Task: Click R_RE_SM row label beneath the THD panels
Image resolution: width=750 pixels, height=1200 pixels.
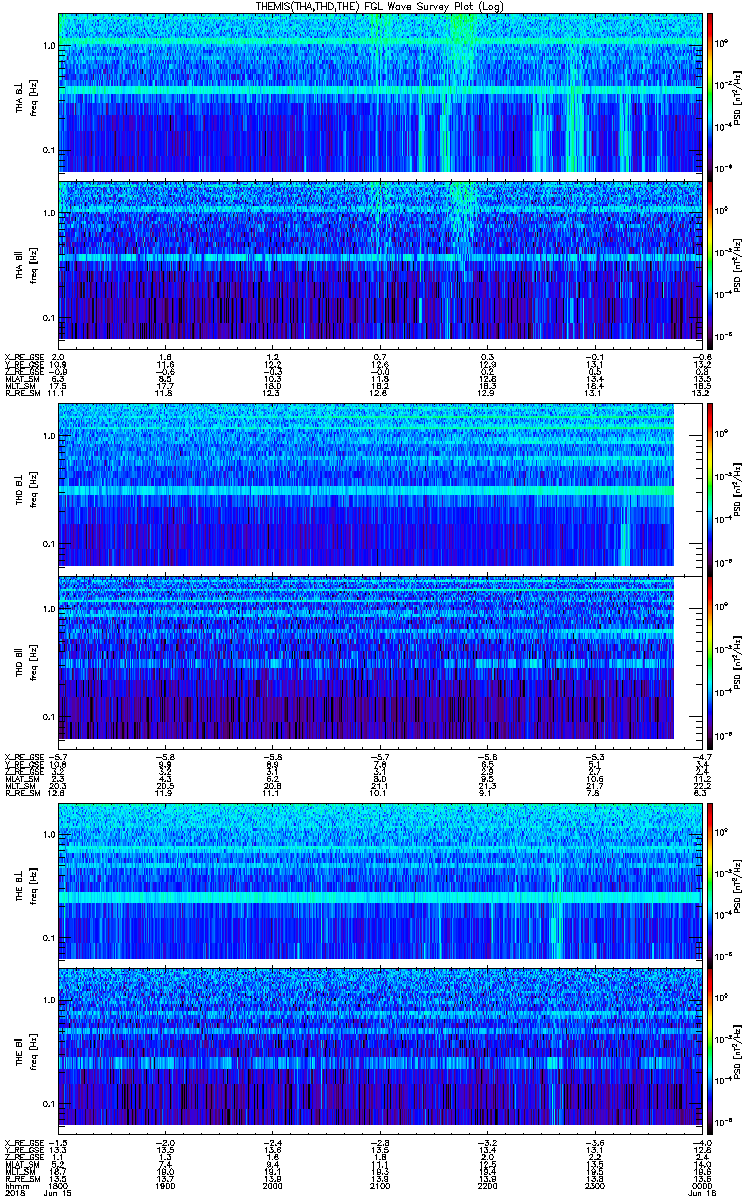Action: pos(21,794)
